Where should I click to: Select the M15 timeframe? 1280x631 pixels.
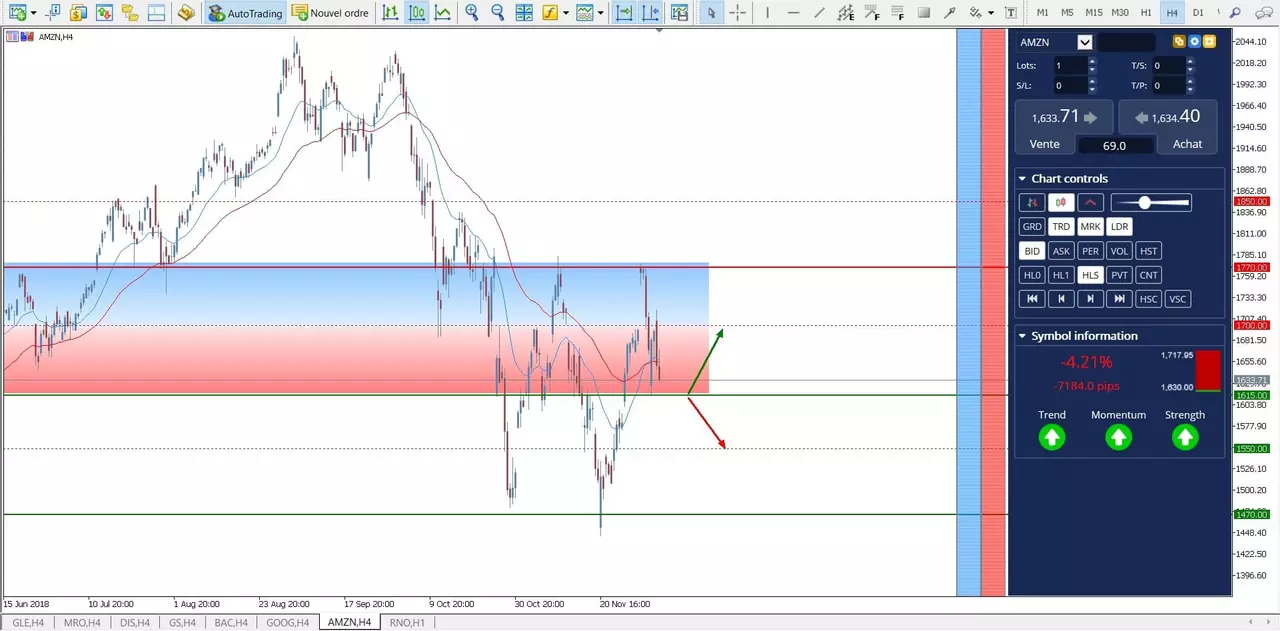(x=1094, y=13)
